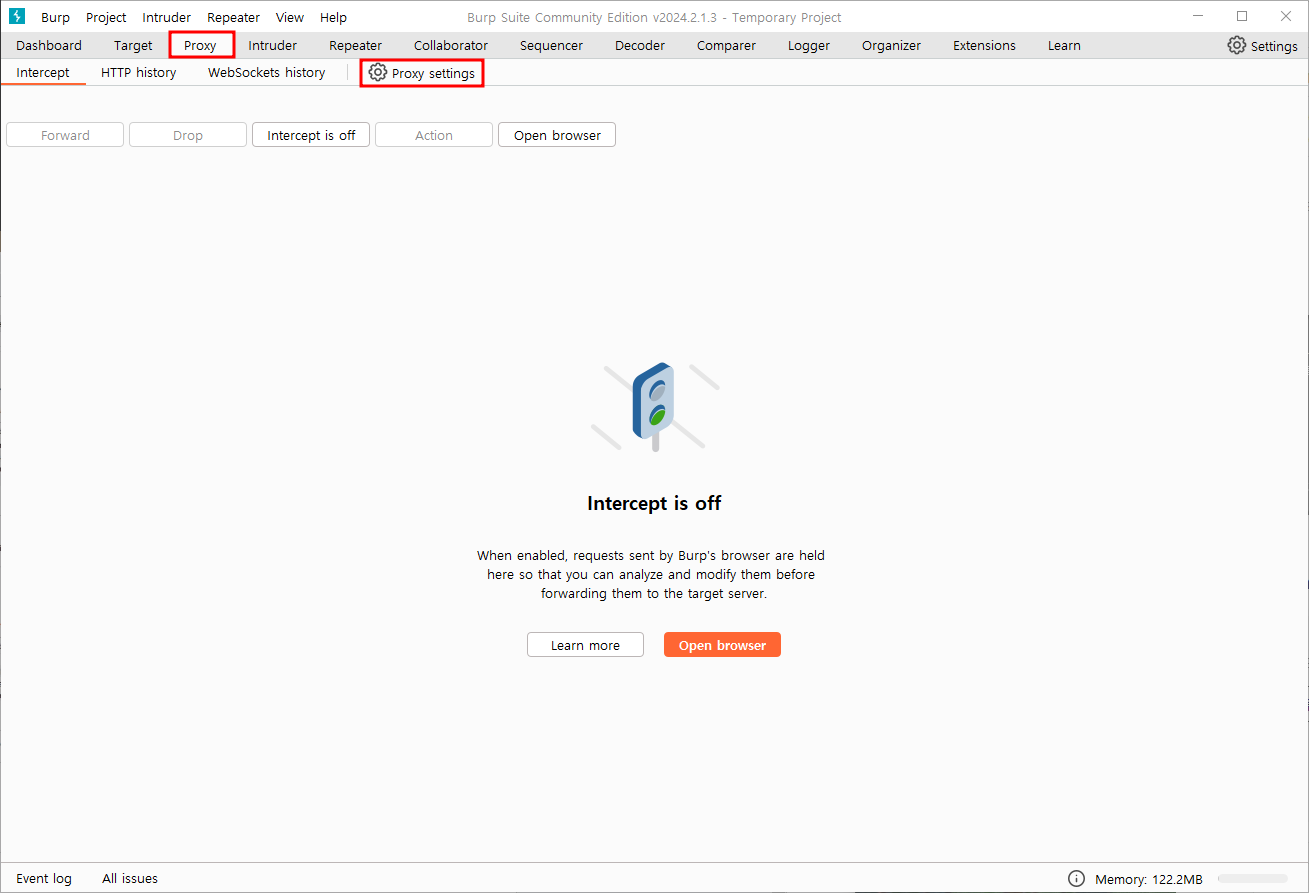The image size is (1309, 893).
Task: Open the Burp menu
Action: [55, 17]
